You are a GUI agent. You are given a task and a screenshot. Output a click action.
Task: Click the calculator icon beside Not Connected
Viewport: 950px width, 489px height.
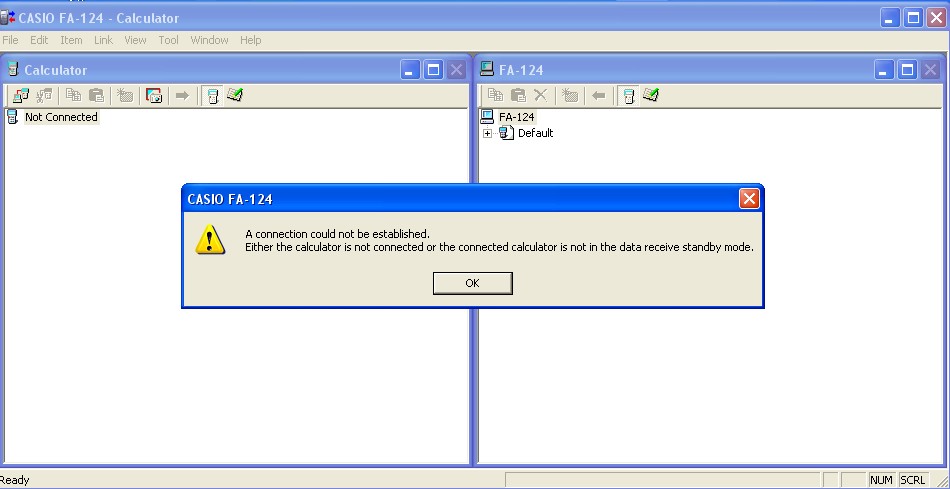click(x=12, y=117)
